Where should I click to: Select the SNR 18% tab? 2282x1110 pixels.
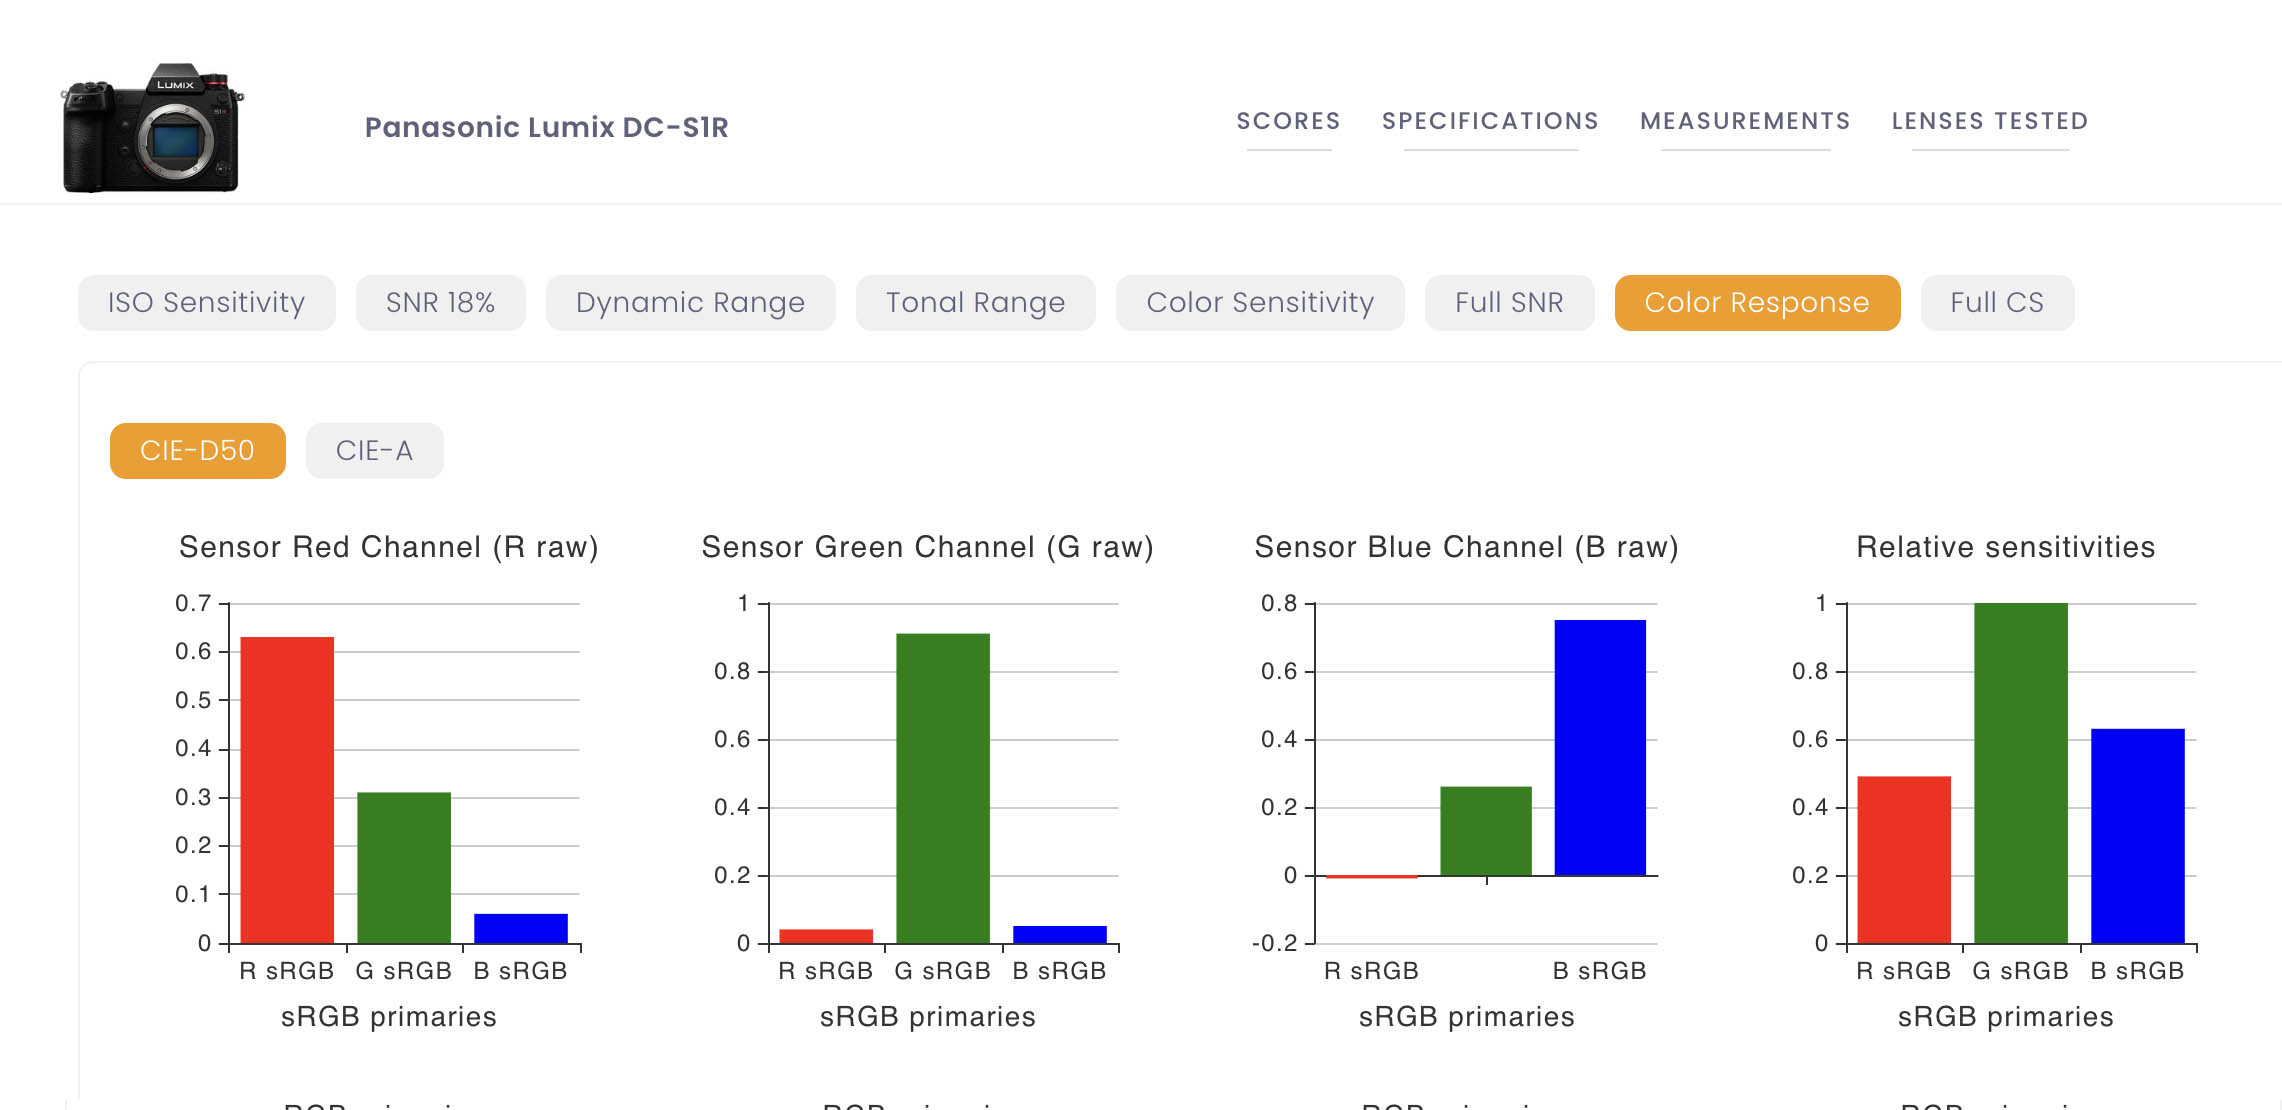coord(440,303)
